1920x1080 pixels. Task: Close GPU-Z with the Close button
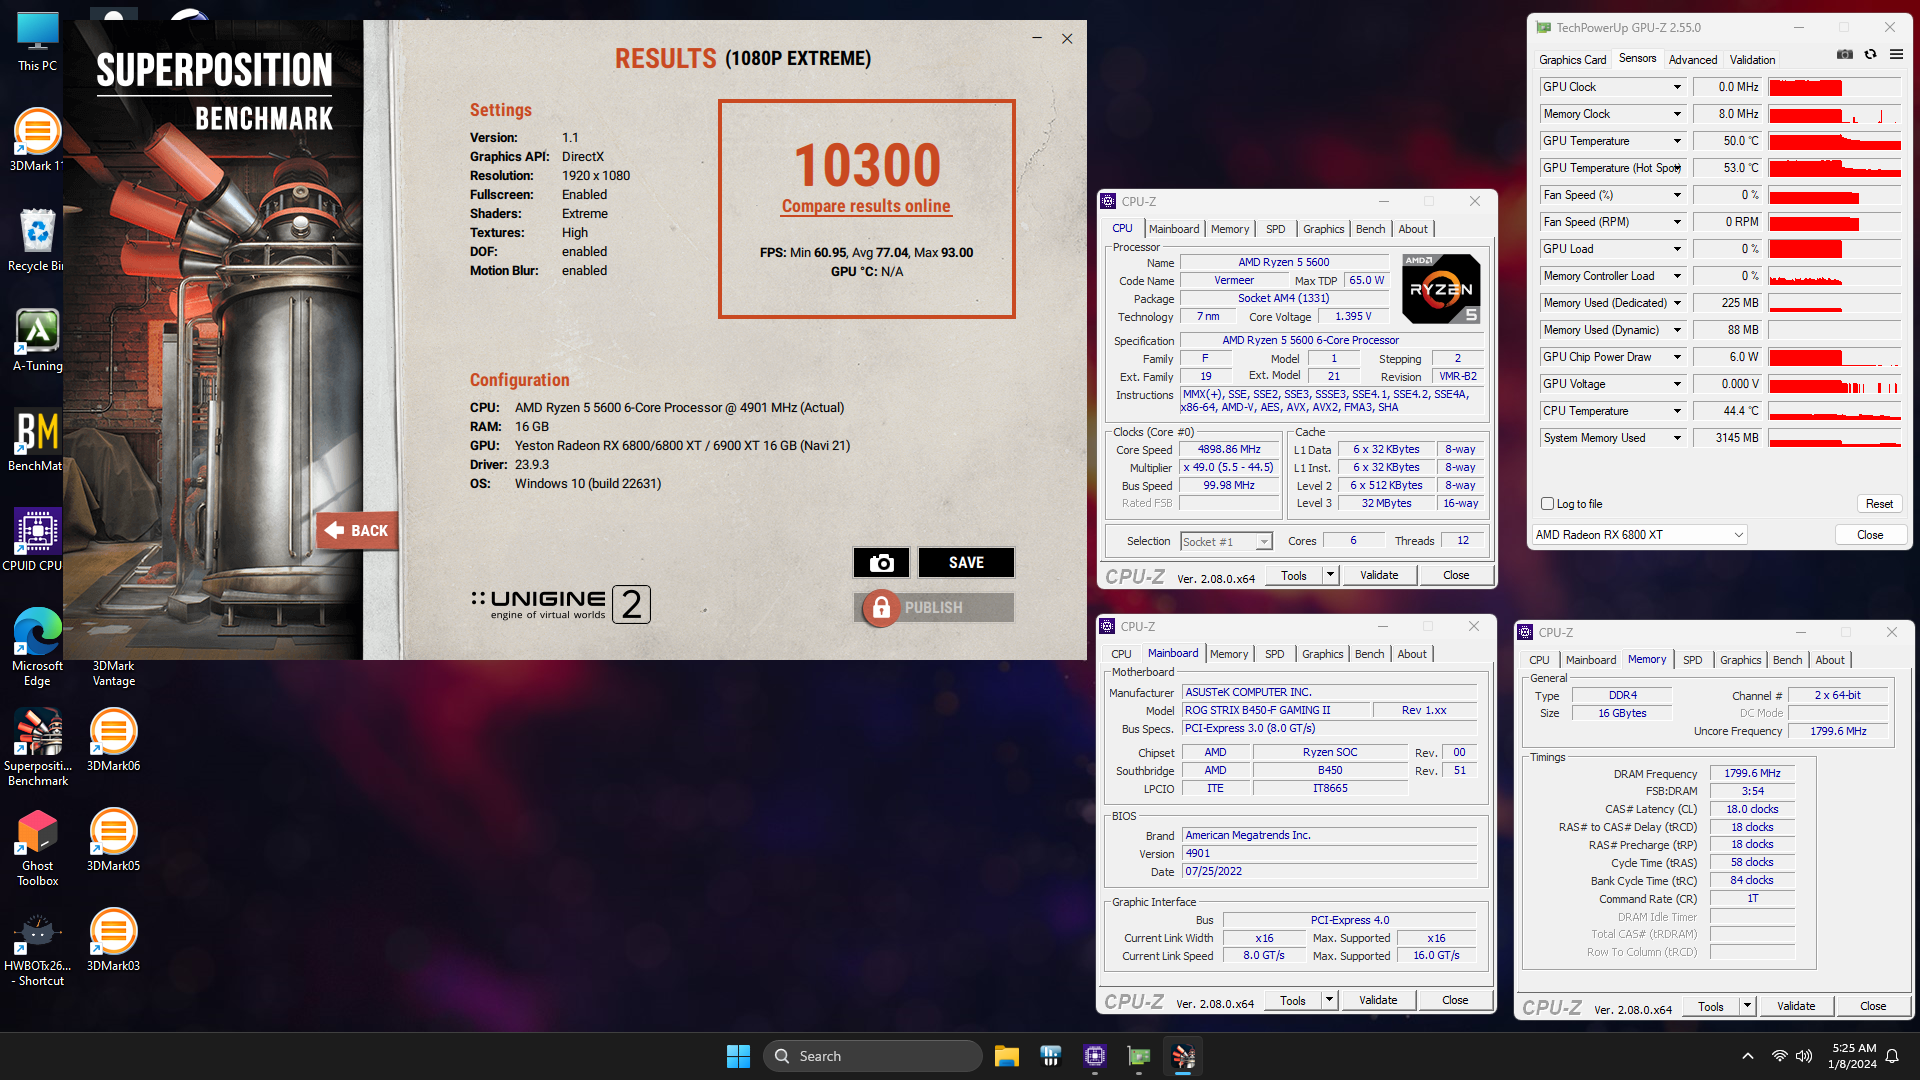(1869, 535)
